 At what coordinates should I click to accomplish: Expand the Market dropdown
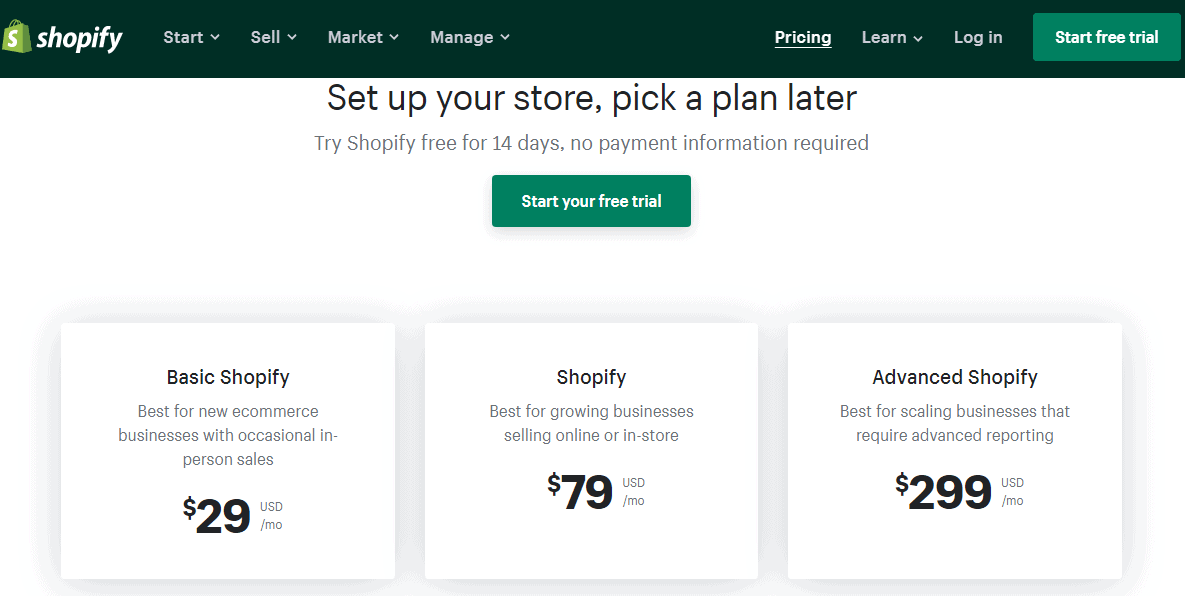point(362,37)
